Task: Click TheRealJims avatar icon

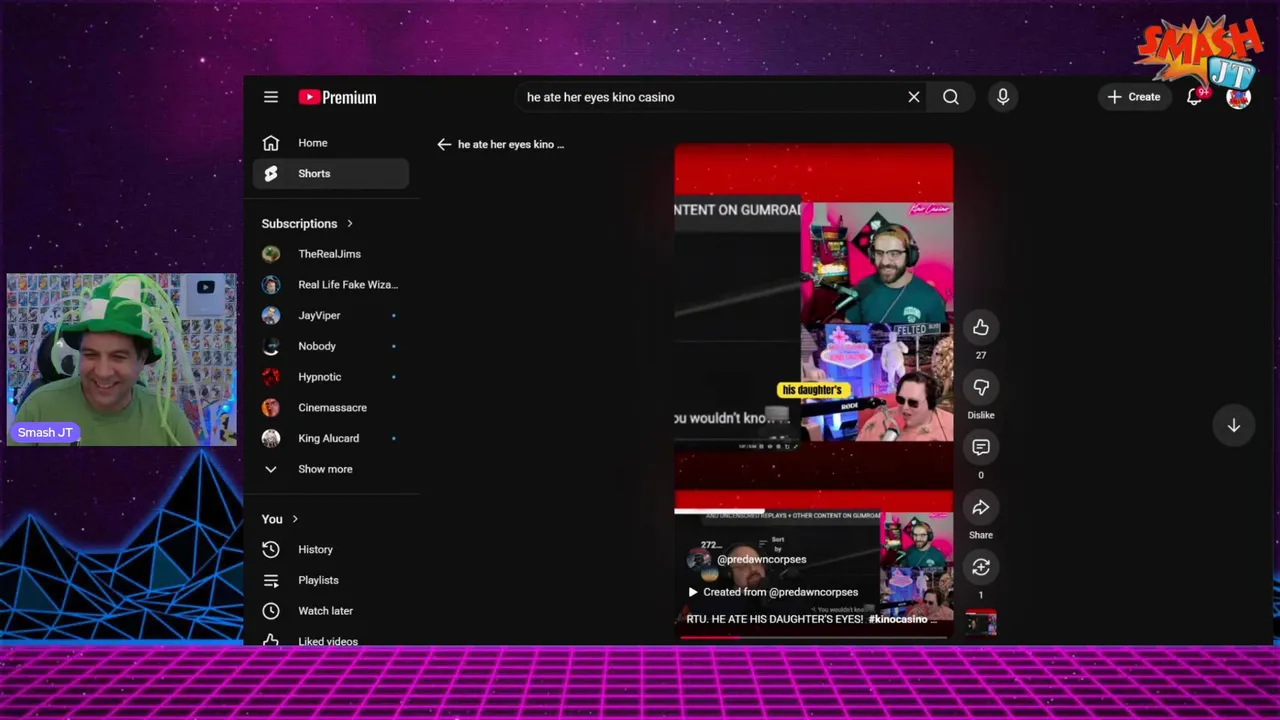Action: point(271,254)
